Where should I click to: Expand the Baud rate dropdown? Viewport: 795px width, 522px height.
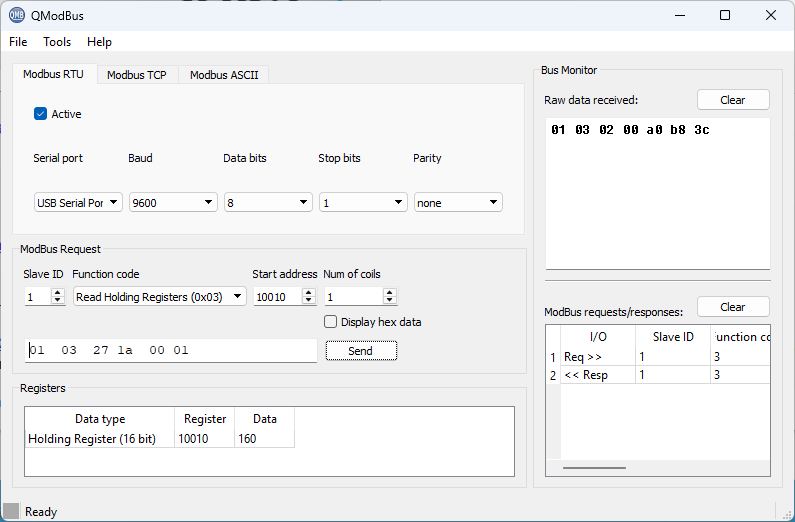click(x=173, y=202)
